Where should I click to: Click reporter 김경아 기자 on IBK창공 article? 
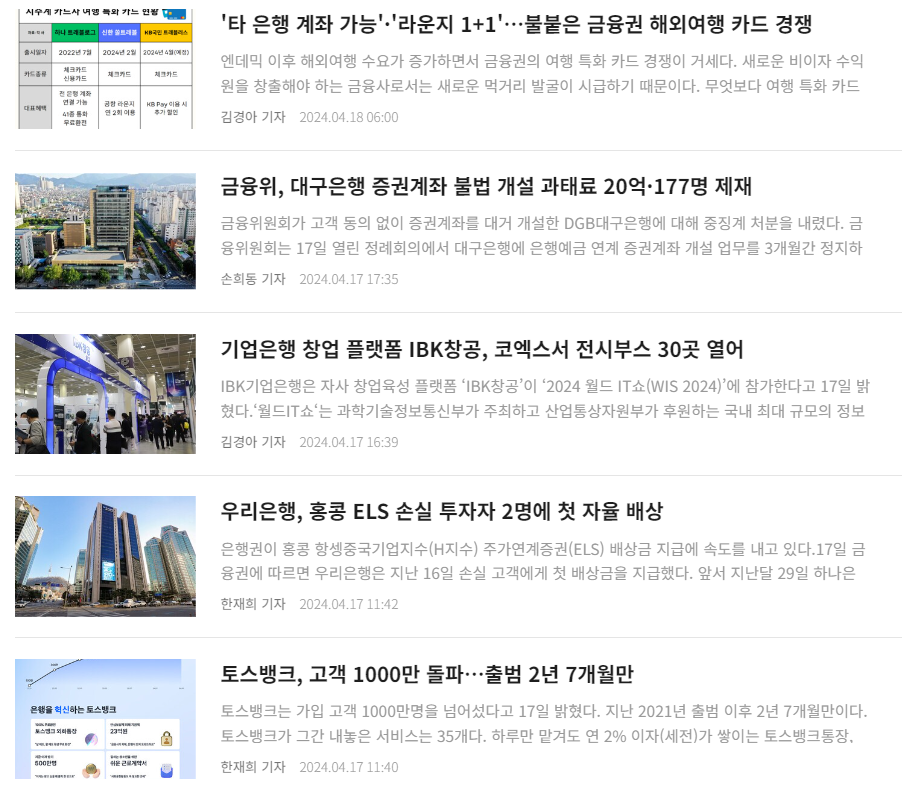point(253,442)
